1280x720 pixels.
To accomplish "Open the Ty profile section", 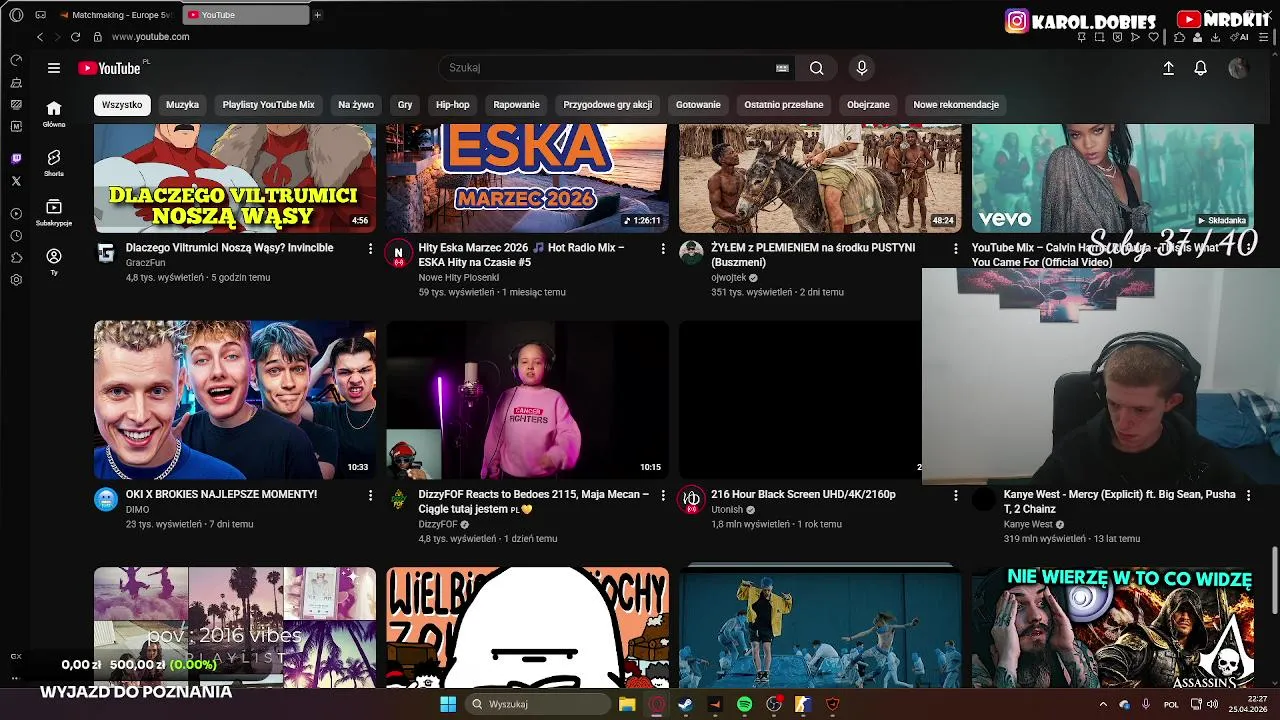I will pos(54,262).
